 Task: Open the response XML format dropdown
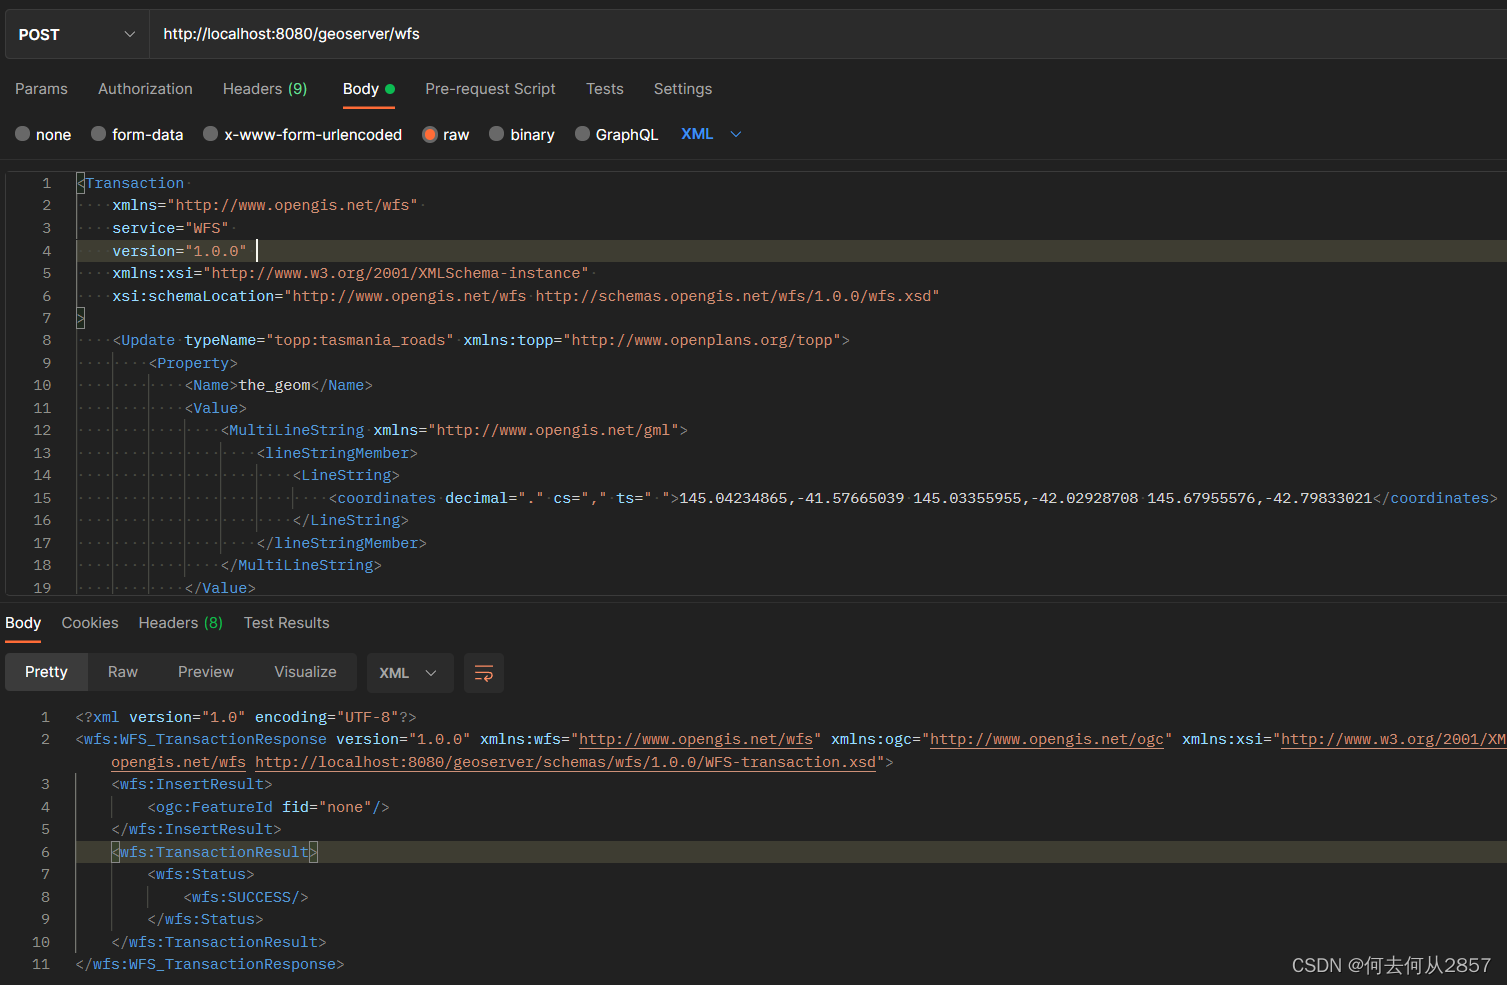(x=409, y=673)
